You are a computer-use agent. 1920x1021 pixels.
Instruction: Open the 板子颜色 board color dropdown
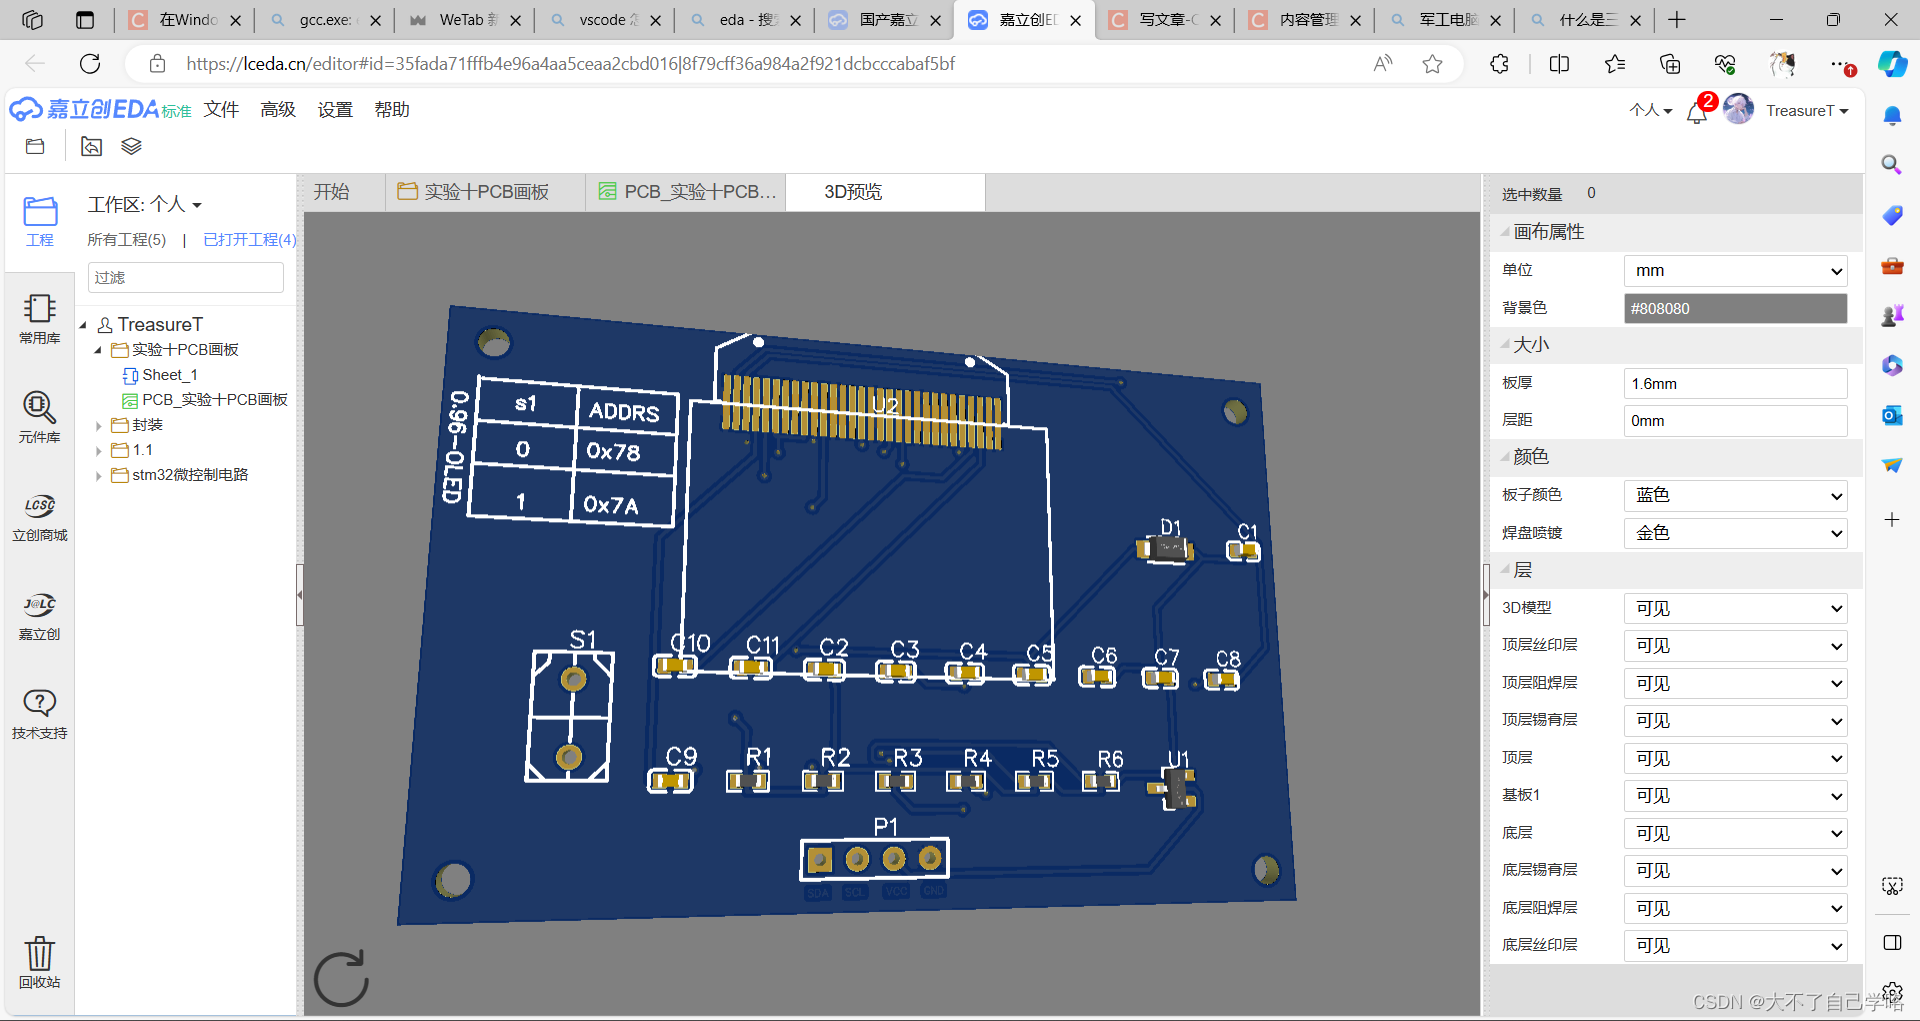coord(1735,495)
